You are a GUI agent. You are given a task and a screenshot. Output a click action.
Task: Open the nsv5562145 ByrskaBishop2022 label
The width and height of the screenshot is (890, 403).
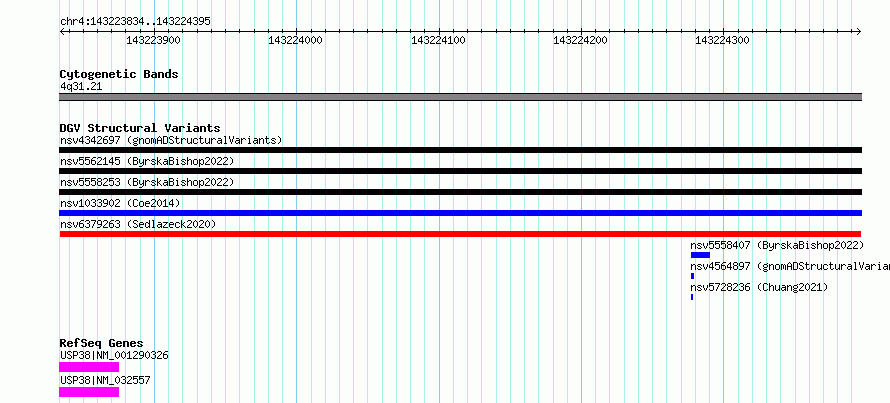click(x=146, y=161)
